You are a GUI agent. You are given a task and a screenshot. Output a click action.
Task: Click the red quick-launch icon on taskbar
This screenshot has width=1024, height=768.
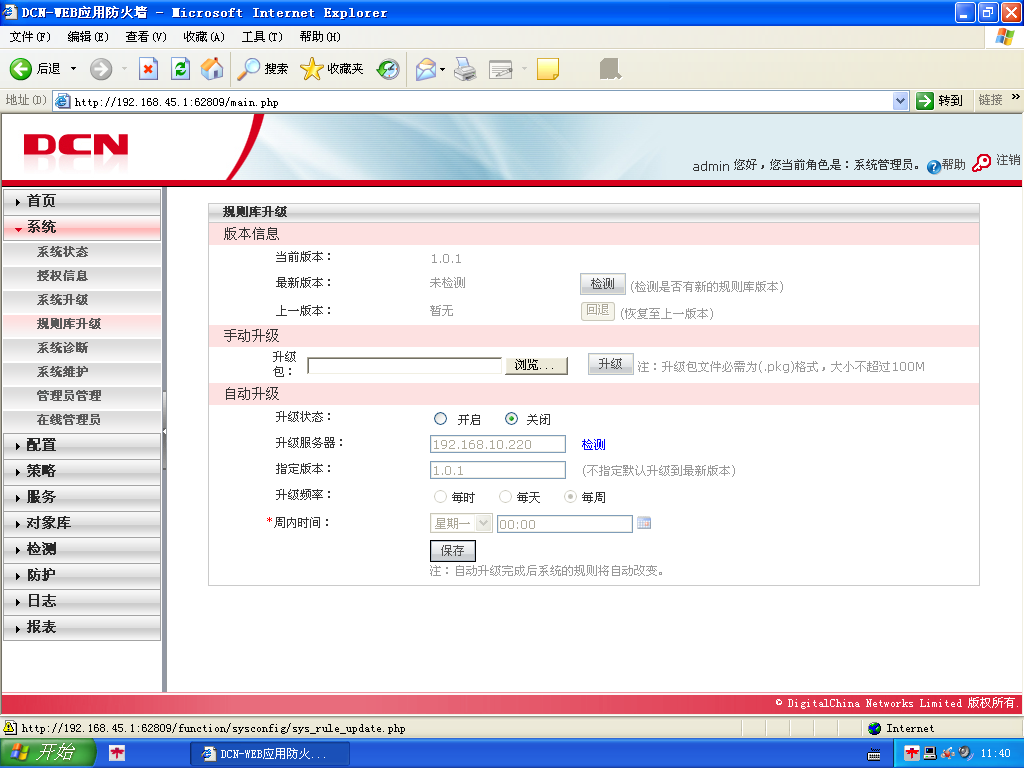117,754
